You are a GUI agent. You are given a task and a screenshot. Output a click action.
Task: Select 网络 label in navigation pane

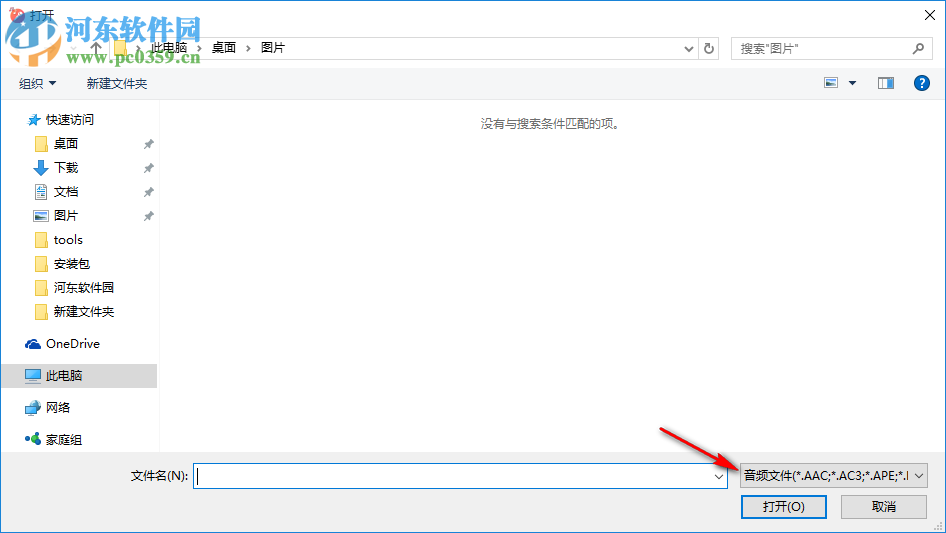click(58, 407)
